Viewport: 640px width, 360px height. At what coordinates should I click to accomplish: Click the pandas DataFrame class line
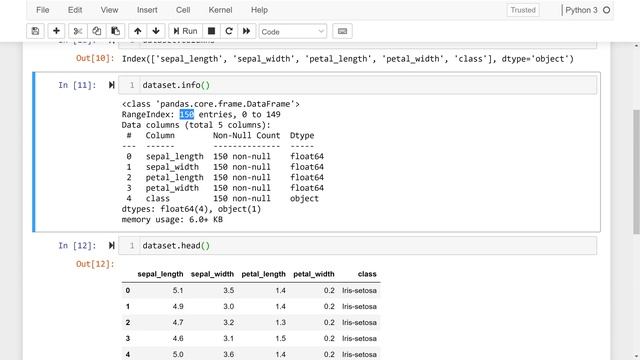tap(211, 104)
